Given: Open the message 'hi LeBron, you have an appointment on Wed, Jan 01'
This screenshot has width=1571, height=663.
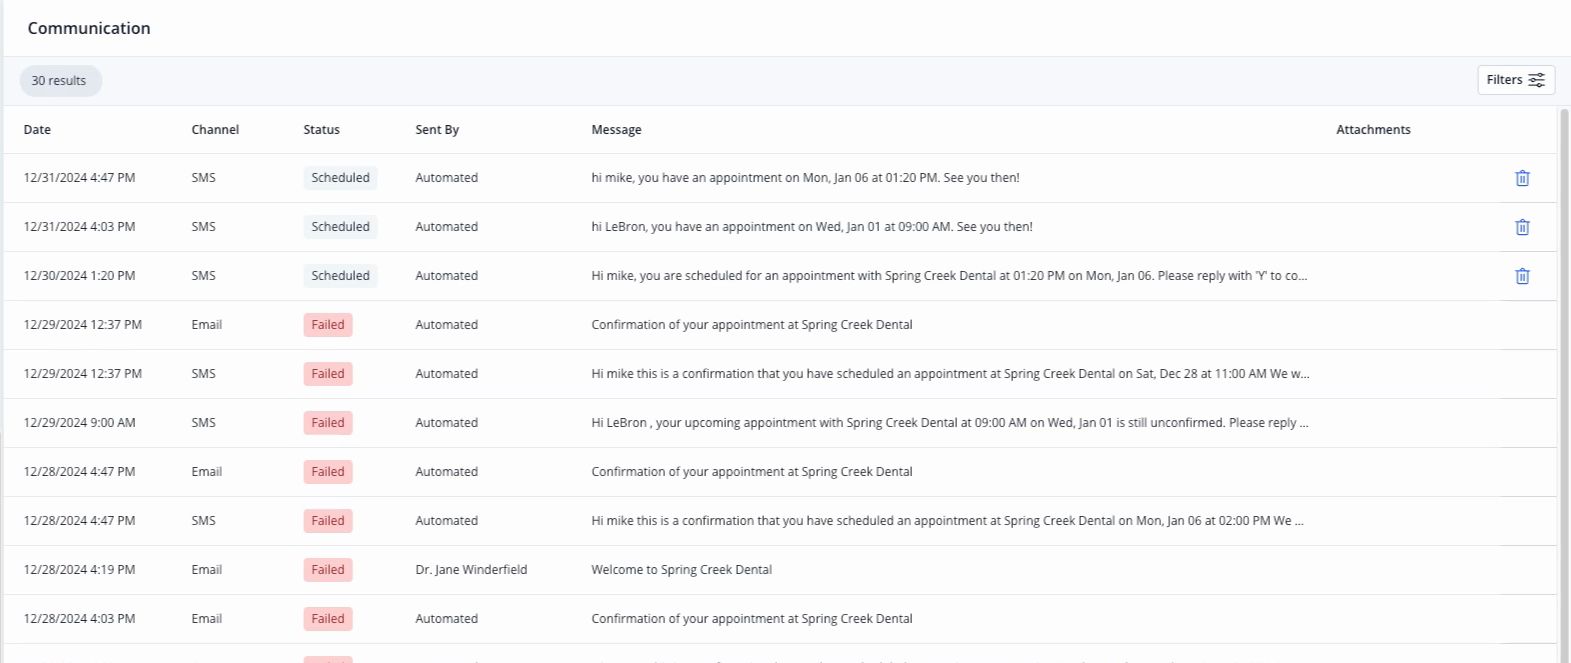Looking at the screenshot, I should tap(812, 227).
